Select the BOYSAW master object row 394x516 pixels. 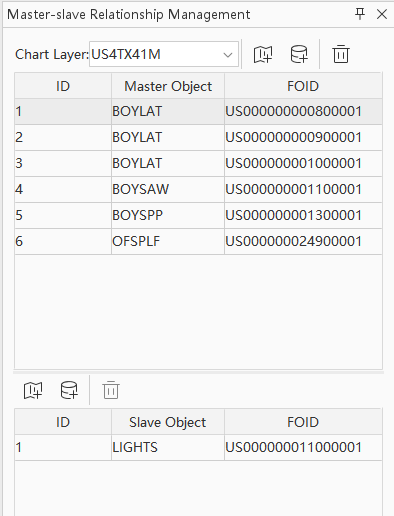(x=198, y=189)
